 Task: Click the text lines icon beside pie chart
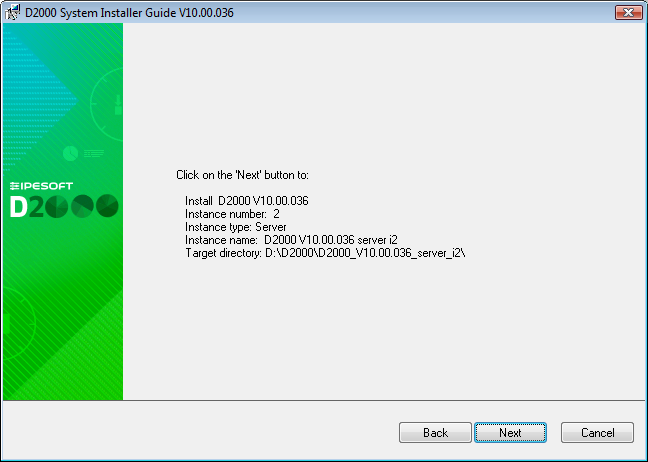pyautogui.click(x=94, y=154)
